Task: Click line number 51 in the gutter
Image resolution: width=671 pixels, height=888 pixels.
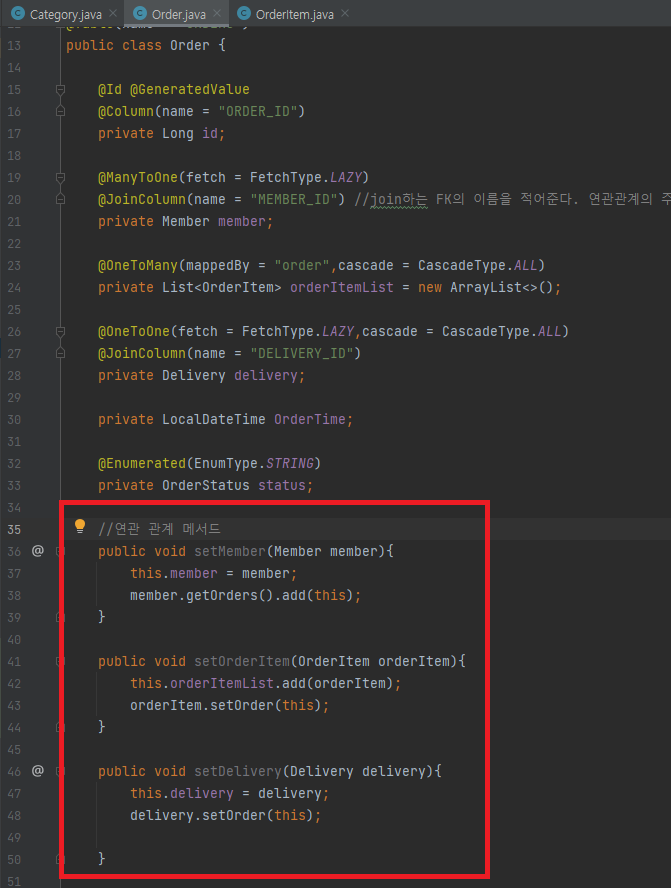Action: point(14,881)
